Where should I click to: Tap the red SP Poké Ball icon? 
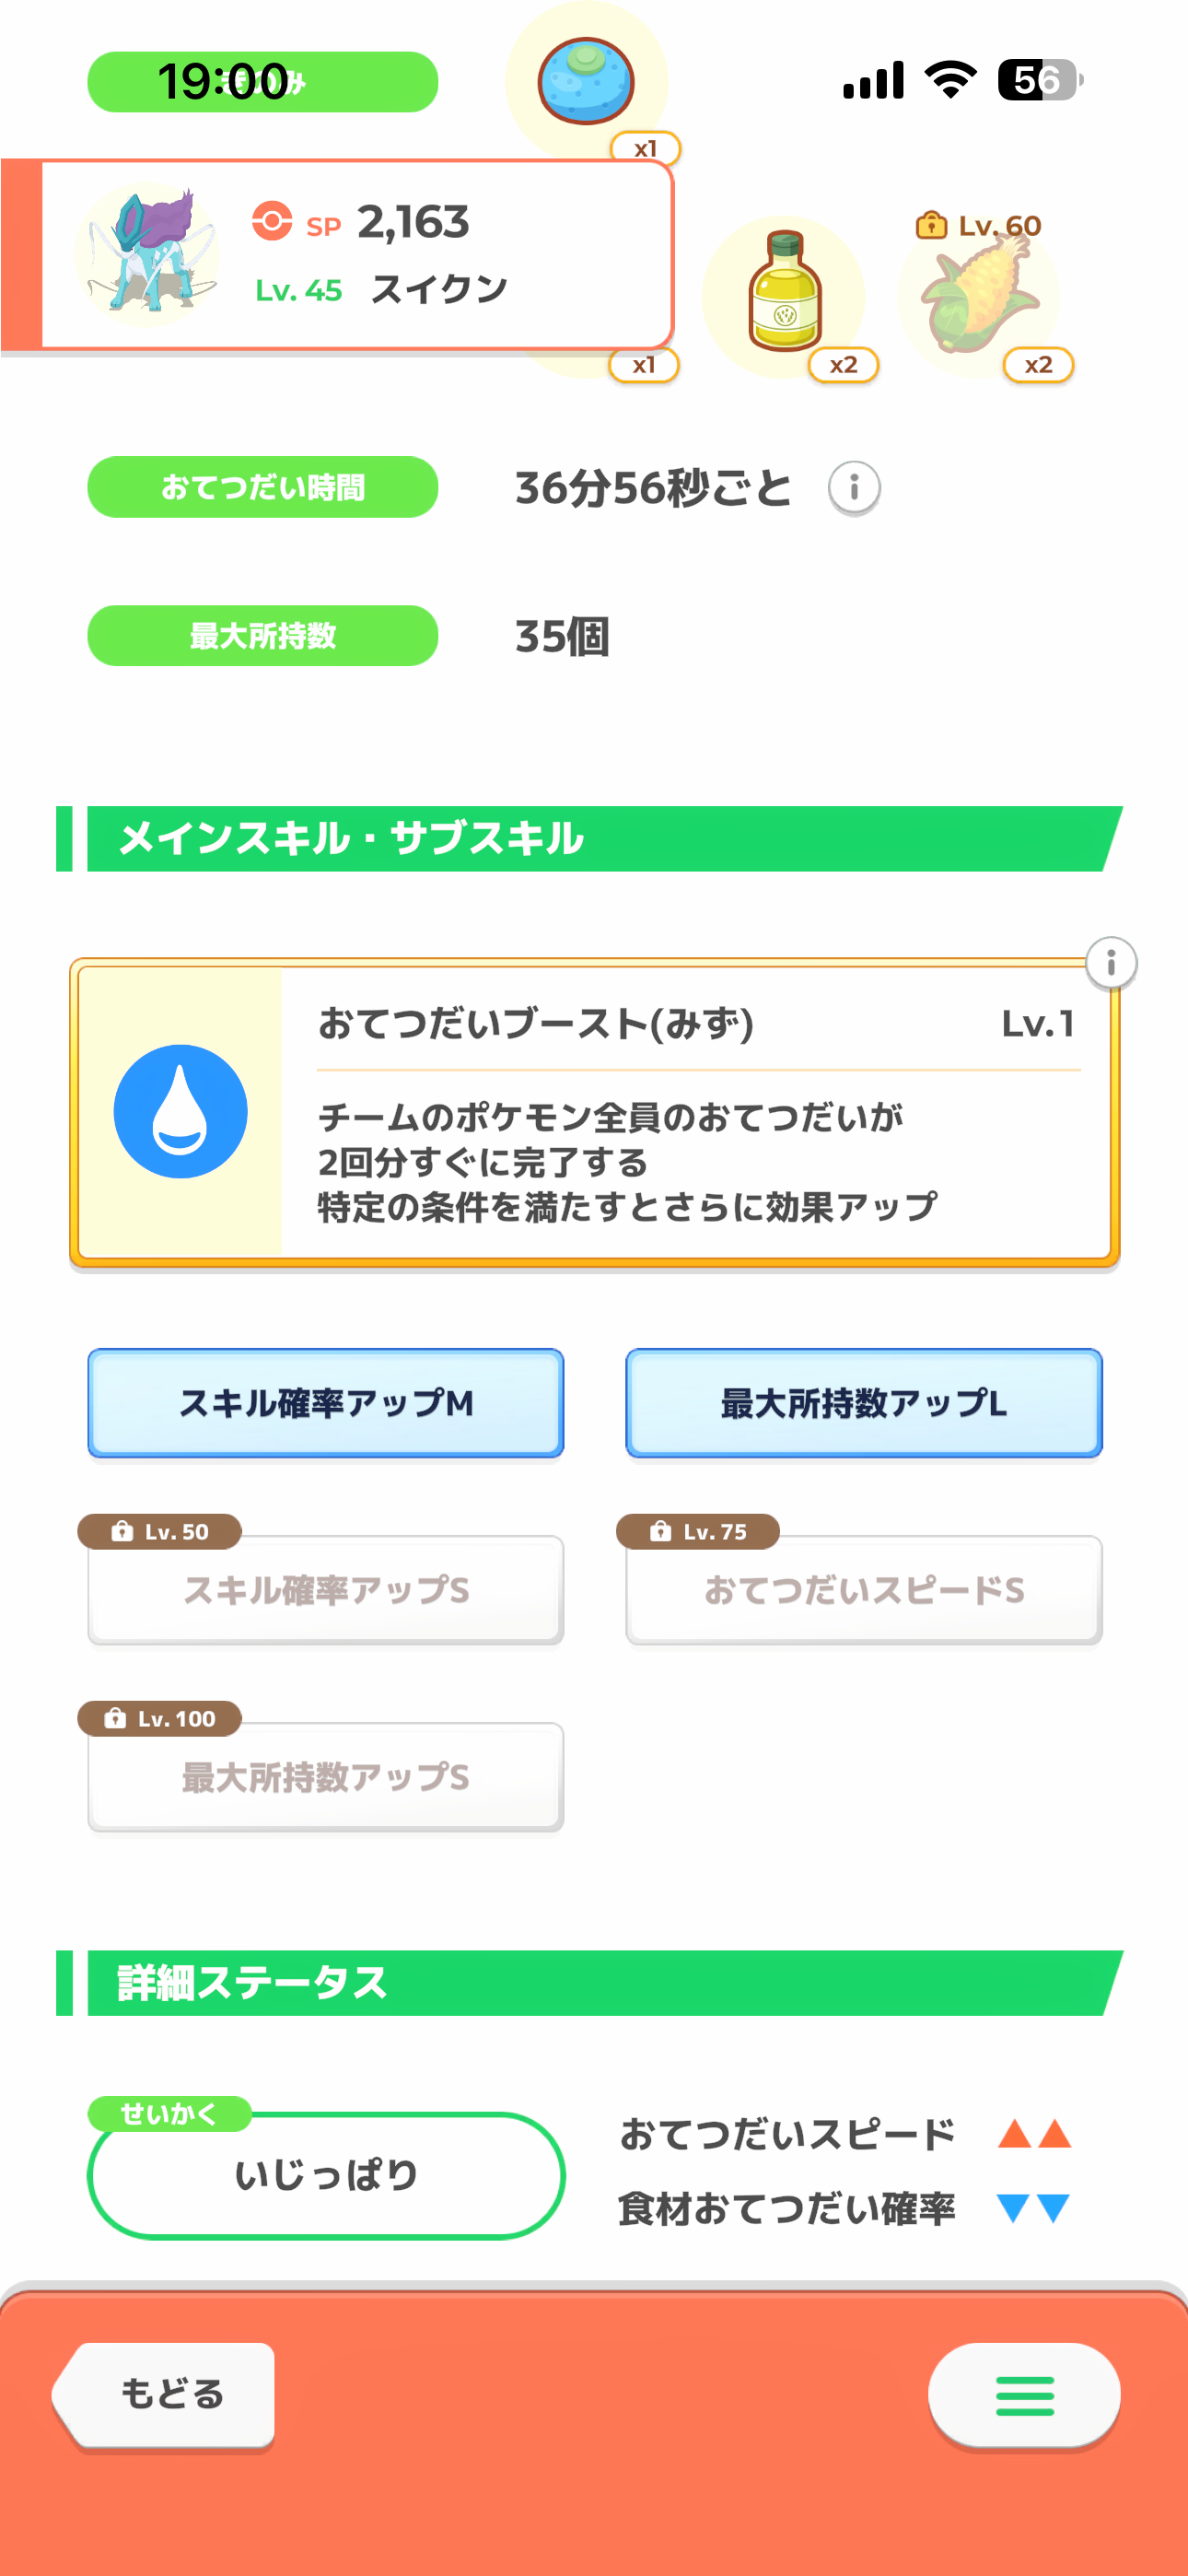coord(272,221)
